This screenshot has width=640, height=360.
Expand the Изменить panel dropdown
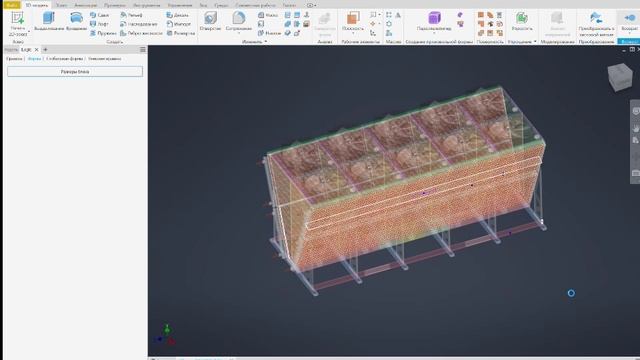(x=266, y=42)
